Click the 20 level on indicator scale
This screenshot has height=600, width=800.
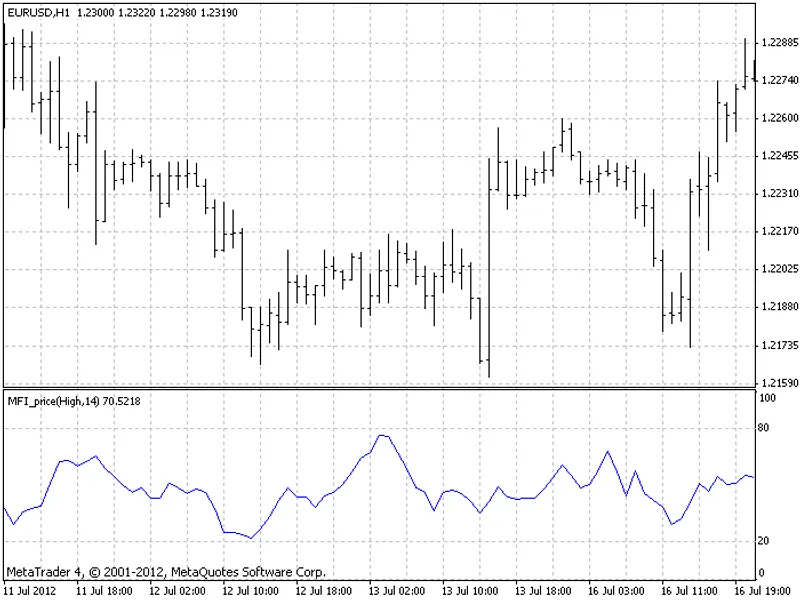point(763,541)
